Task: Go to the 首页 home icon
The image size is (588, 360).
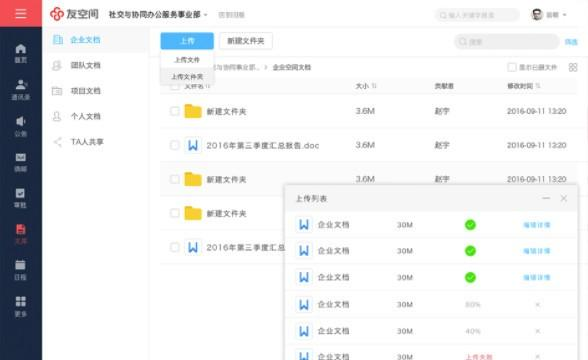Action: coord(21,49)
